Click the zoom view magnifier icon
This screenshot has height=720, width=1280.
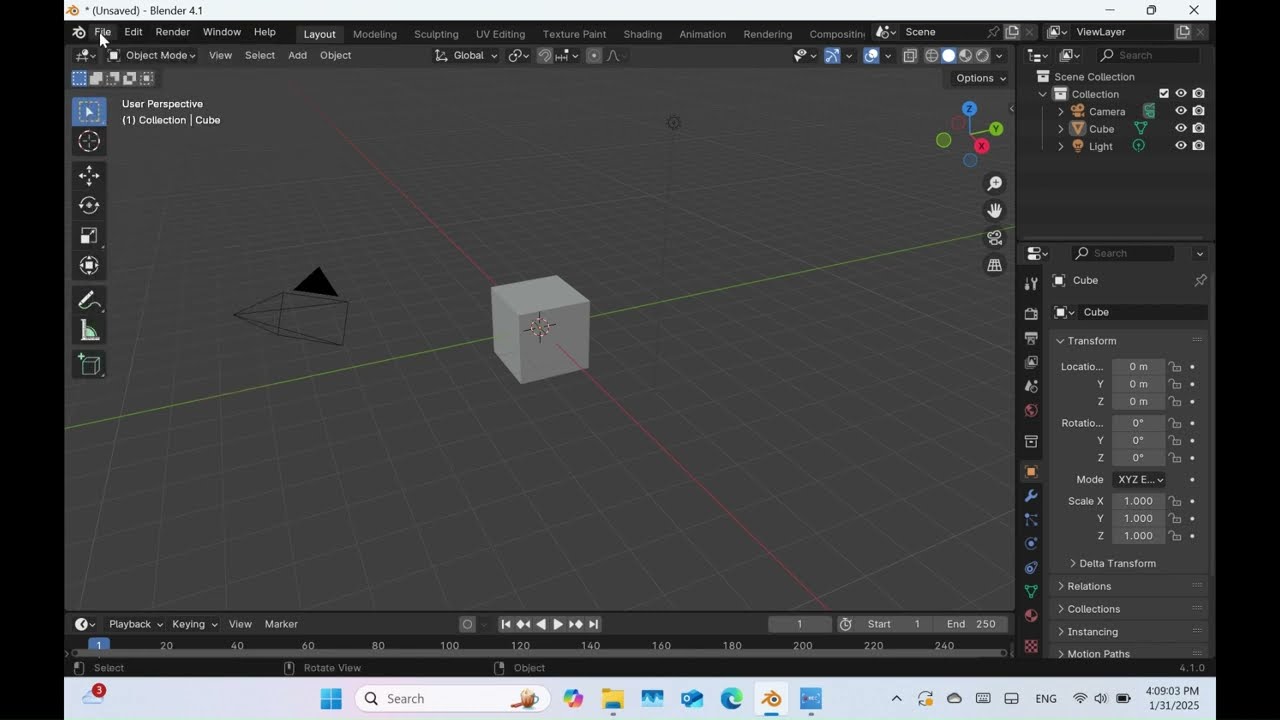click(x=994, y=184)
